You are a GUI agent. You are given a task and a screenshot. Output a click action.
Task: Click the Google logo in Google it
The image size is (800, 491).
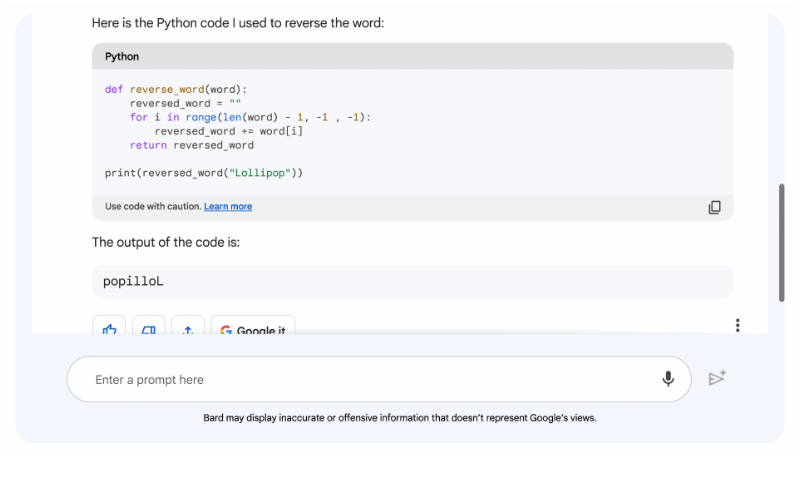click(226, 330)
